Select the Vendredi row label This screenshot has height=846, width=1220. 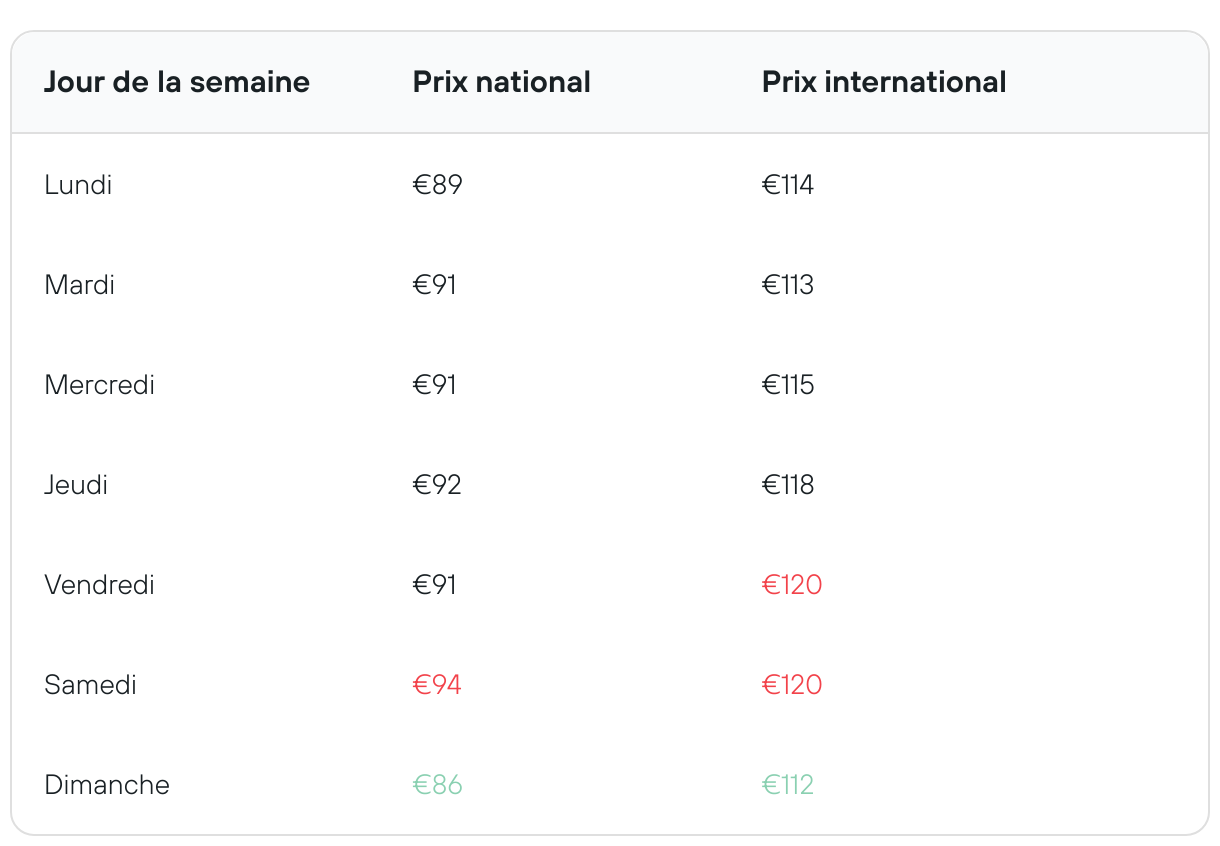(100, 585)
